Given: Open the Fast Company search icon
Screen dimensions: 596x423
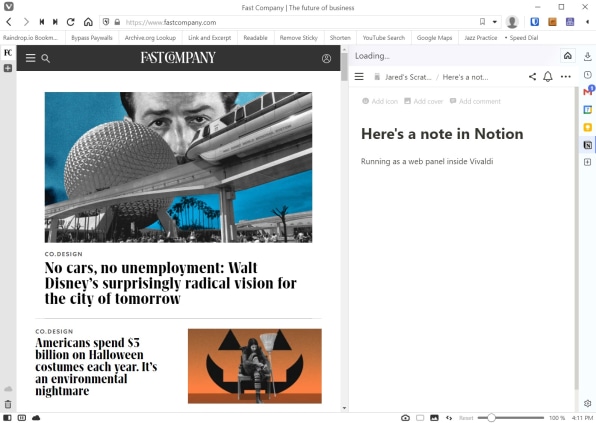Looking at the screenshot, I should coord(46,58).
